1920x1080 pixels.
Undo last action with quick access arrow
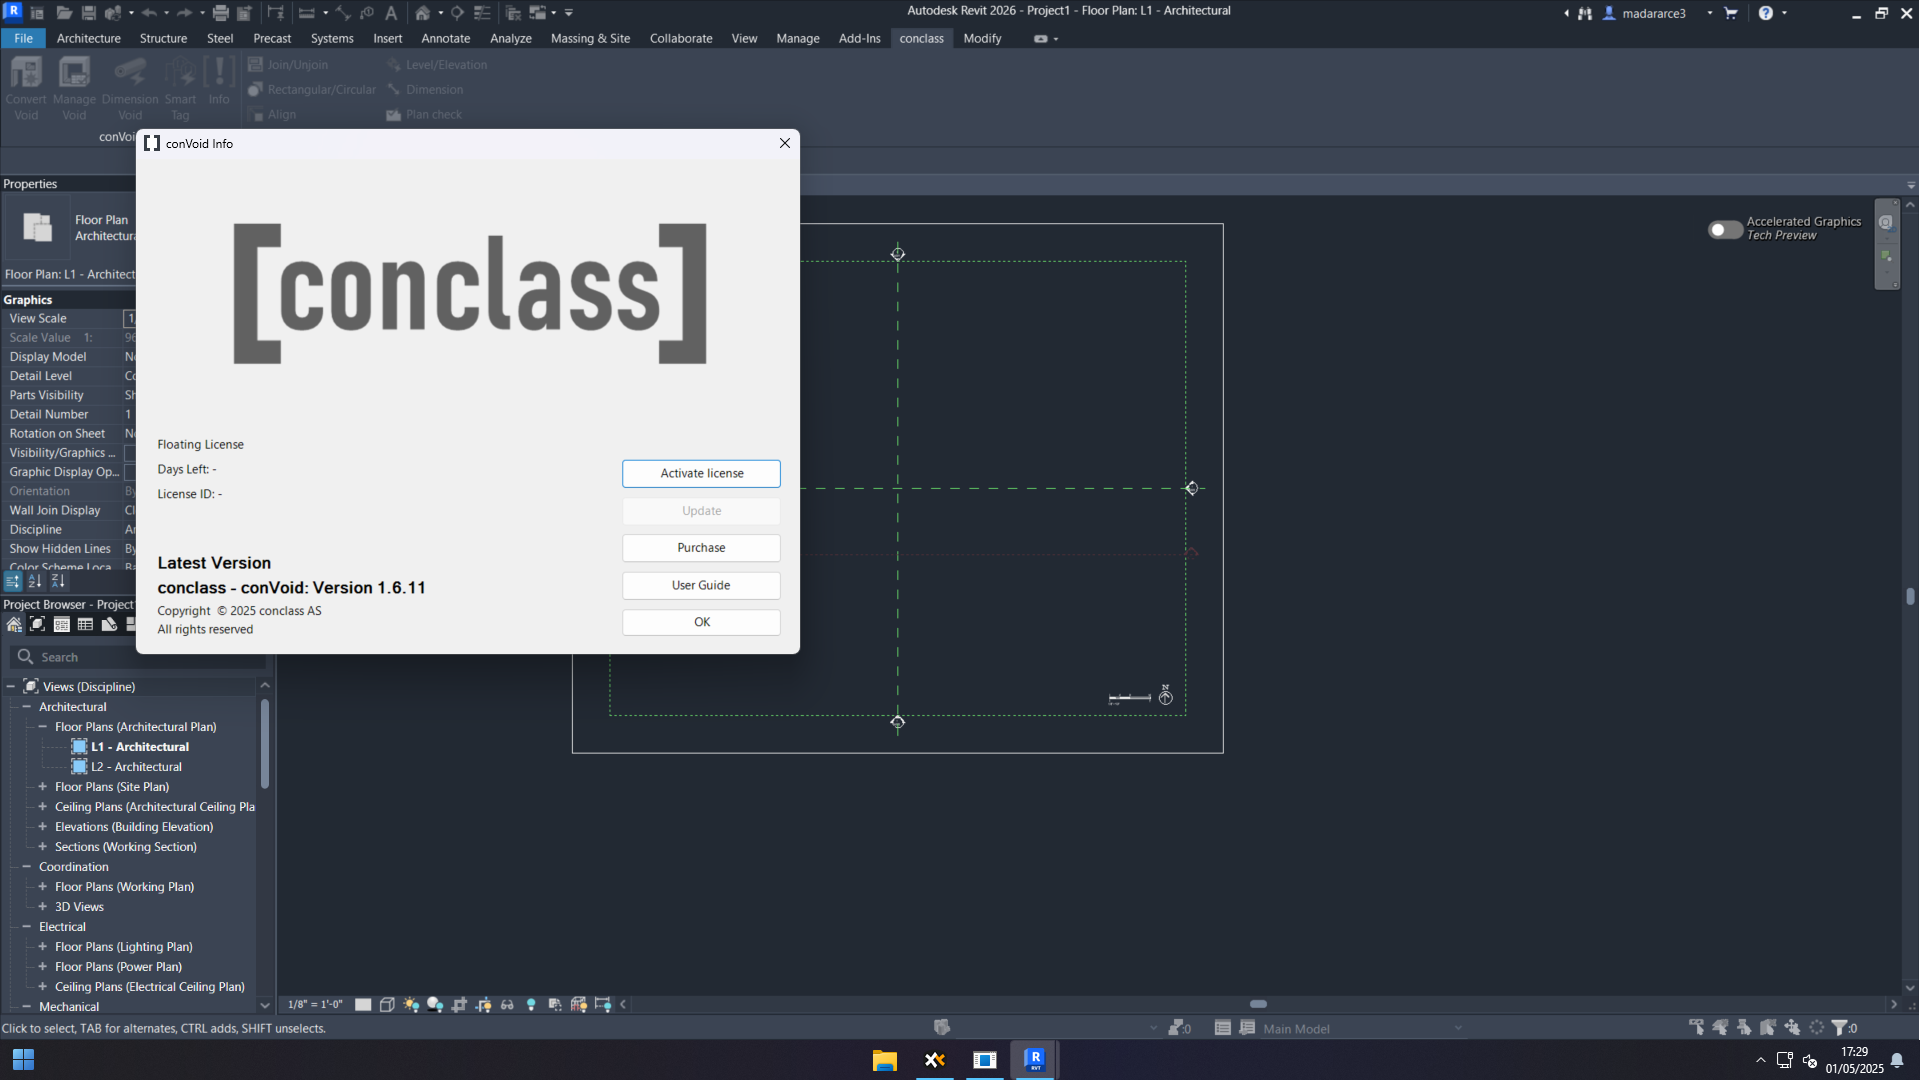point(149,13)
